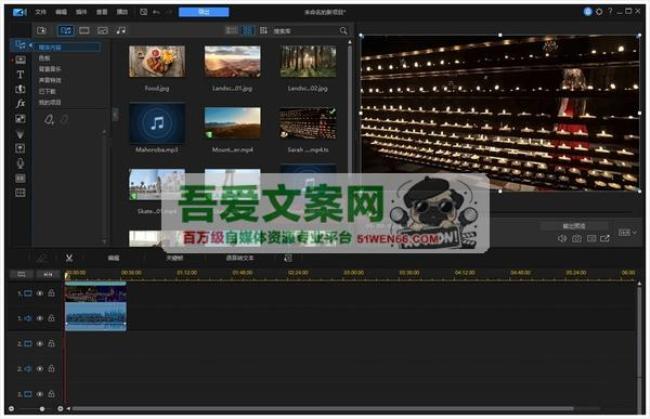Select the Food.jpg thumbnail
The width and height of the screenshot is (650, 419).
coord(157,61)
